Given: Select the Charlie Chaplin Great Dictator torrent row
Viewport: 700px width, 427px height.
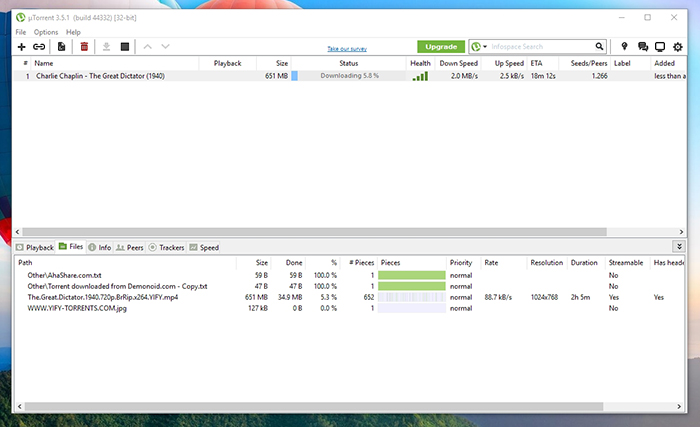Looking at the screenshot, I should pos(350,76).
